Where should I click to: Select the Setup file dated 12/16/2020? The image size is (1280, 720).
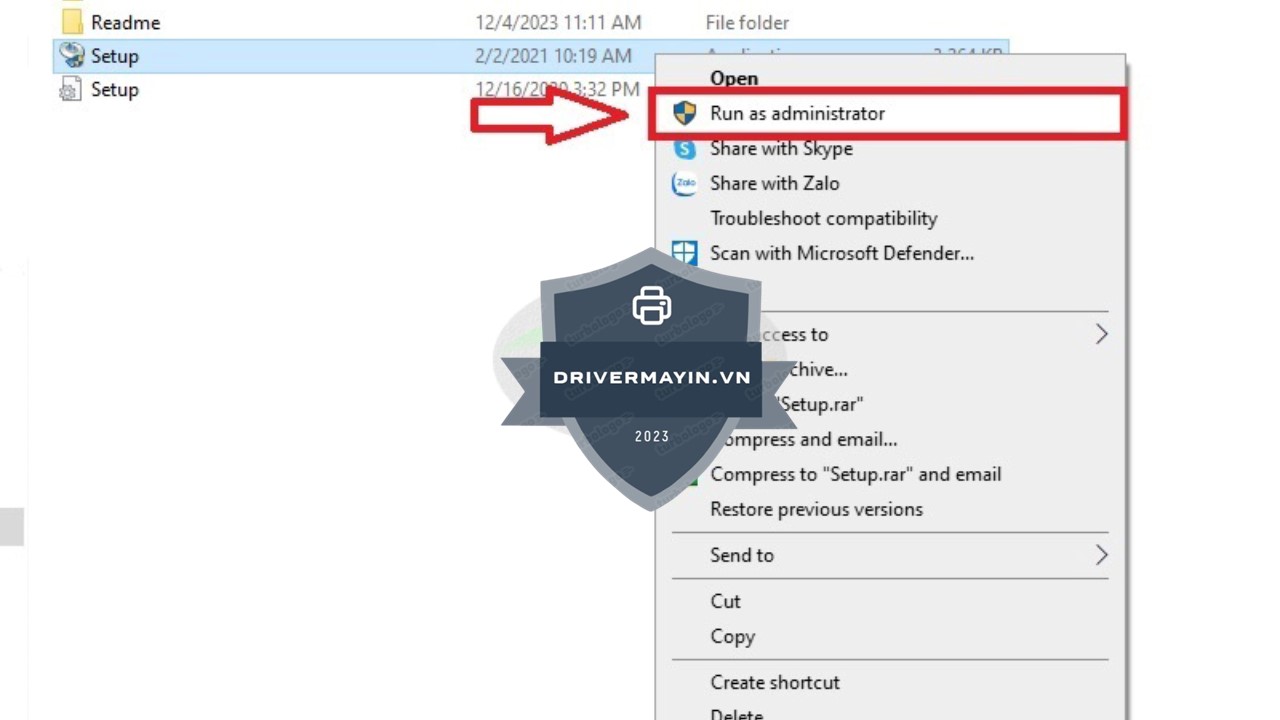(x=114, y=90)
